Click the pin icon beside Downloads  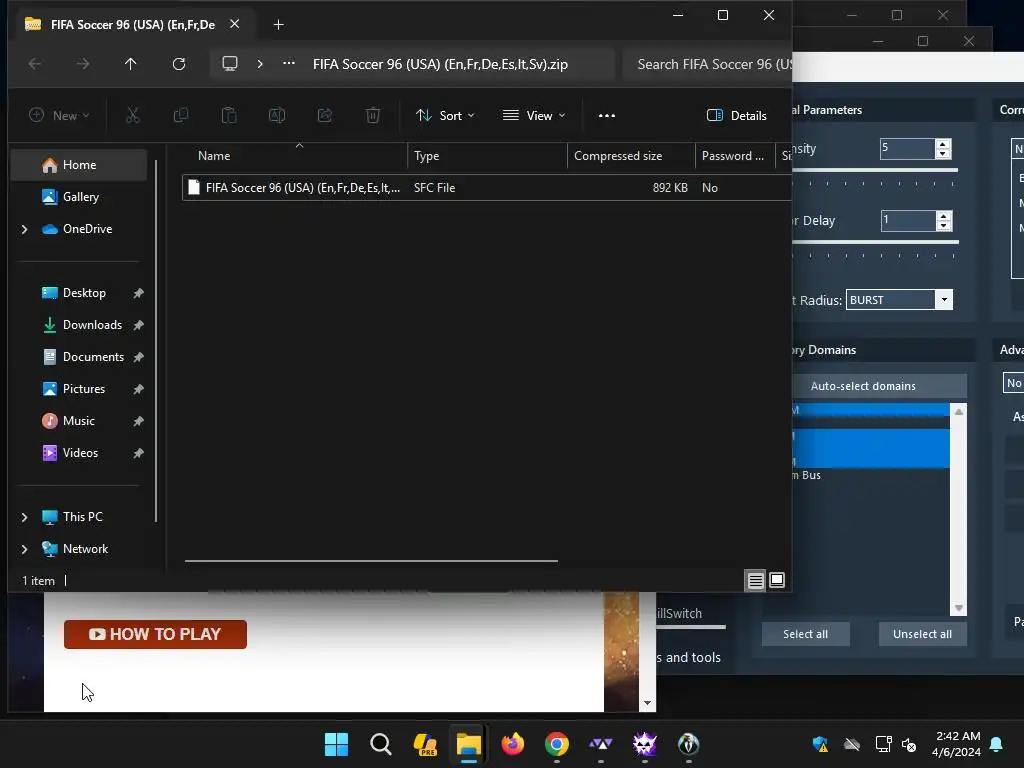[x=138, y=326]
